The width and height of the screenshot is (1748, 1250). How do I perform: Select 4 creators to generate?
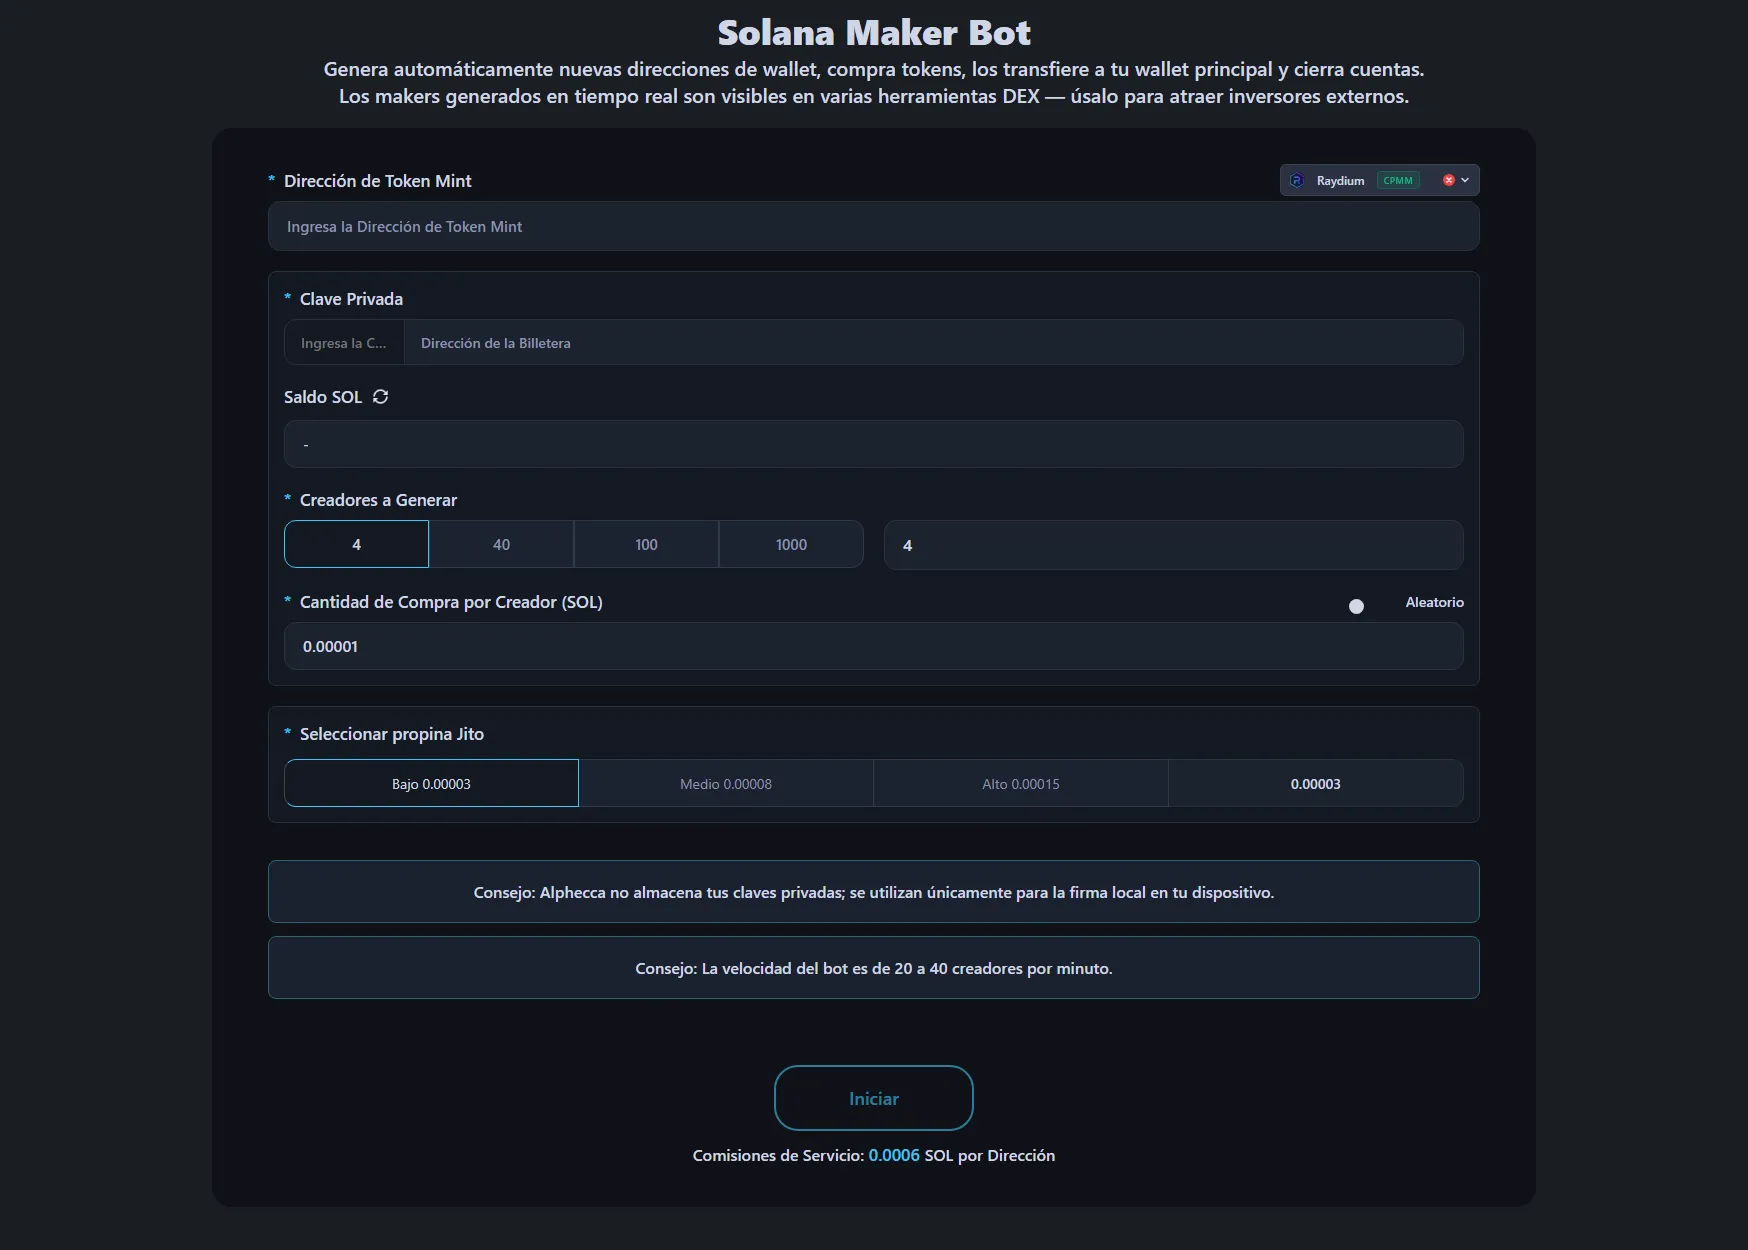coord(356,545)
